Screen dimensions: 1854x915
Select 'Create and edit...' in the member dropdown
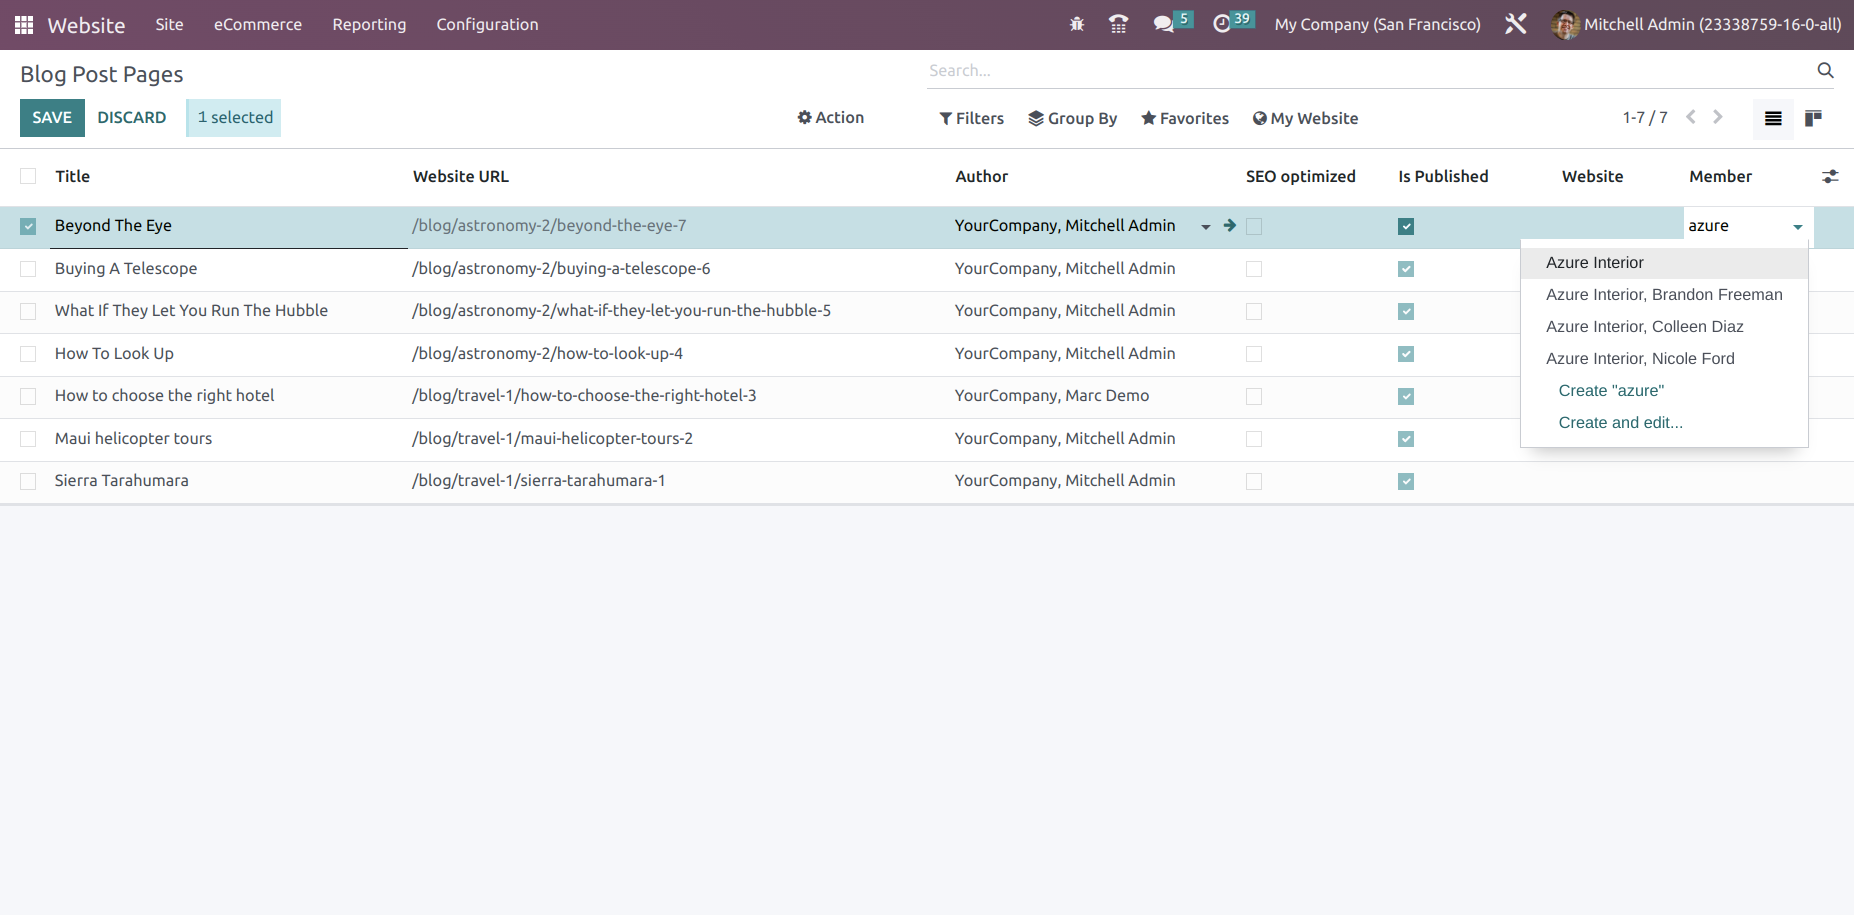point(1620,422)
